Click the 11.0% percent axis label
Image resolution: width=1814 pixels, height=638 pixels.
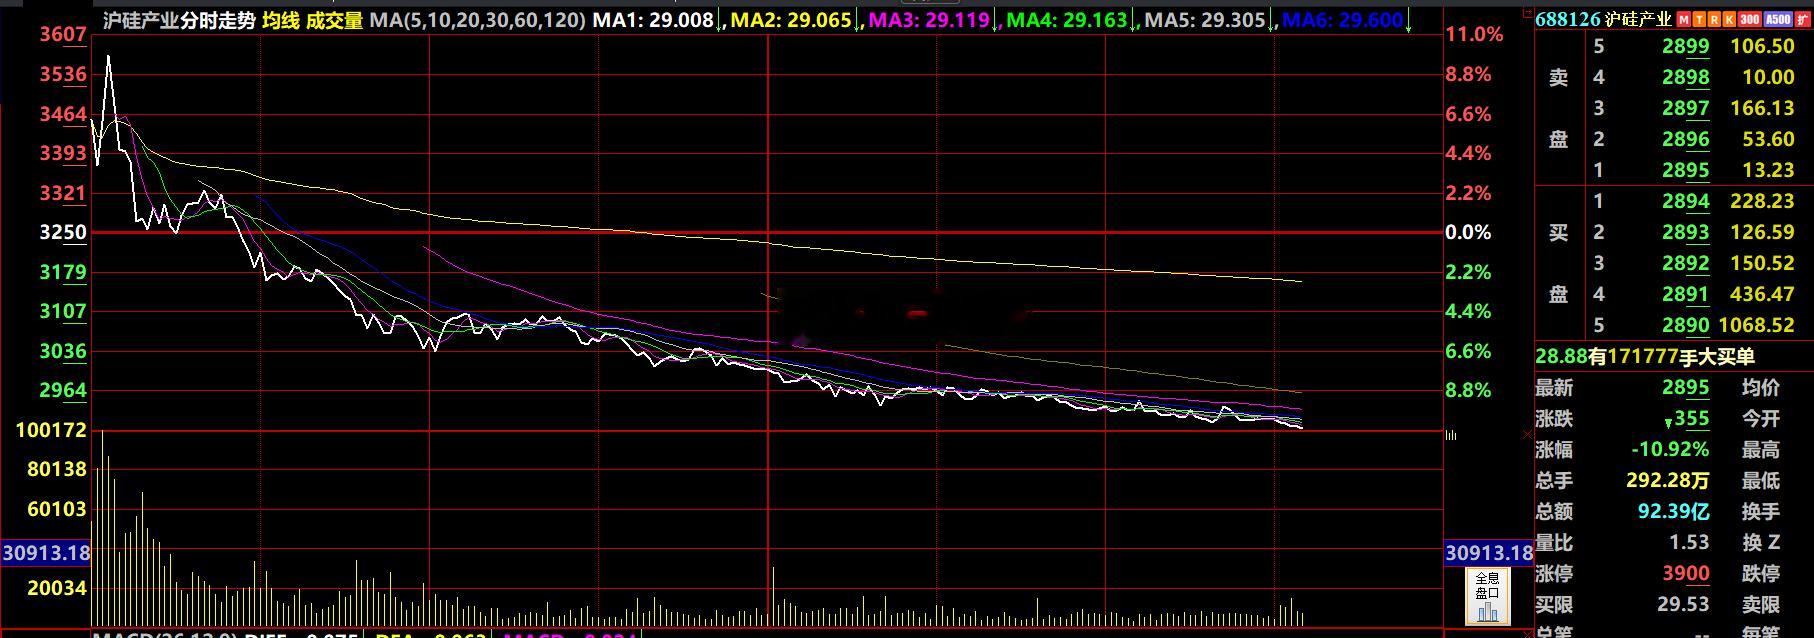[1474, 34]
